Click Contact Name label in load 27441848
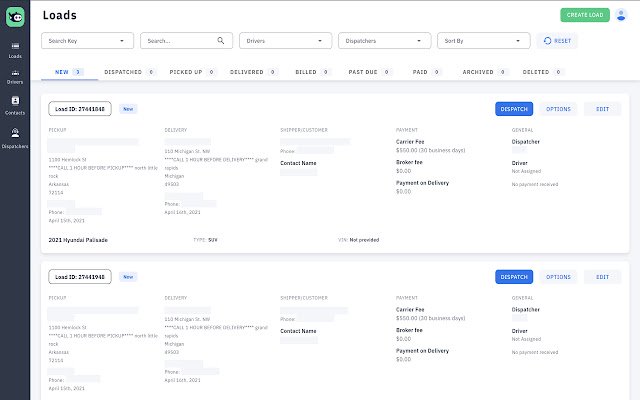The height and width of the screenshot is (400, 640). pyautogui.click(x=298, y=163)
